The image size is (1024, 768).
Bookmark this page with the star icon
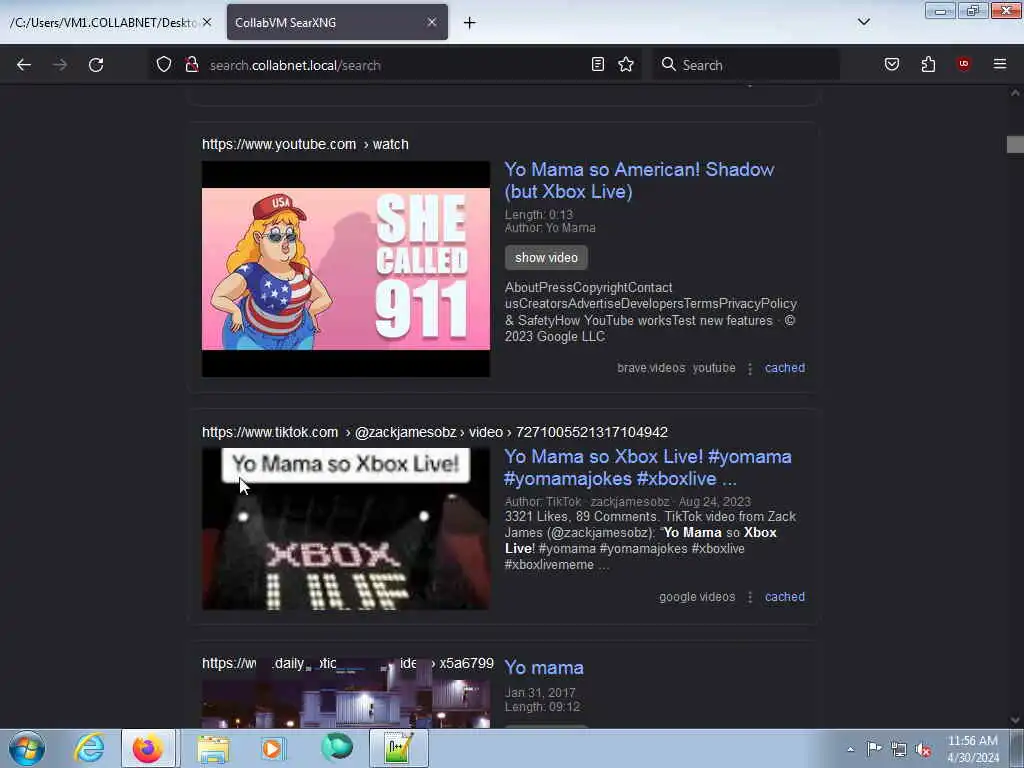(x=626, y=64)
